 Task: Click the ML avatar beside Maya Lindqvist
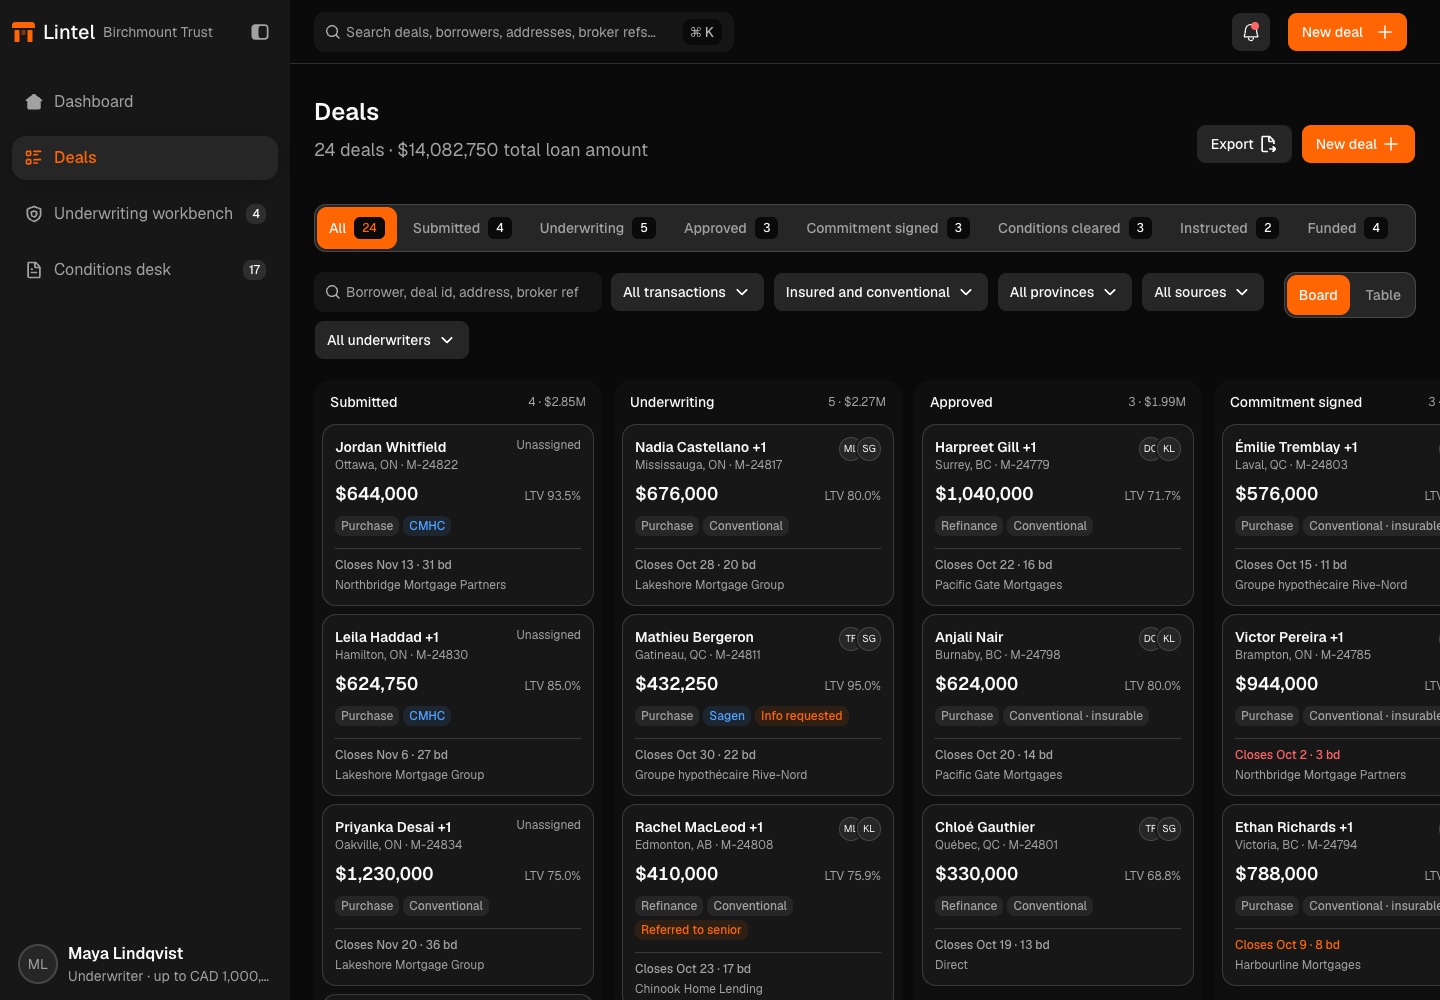tap(38, 964)
